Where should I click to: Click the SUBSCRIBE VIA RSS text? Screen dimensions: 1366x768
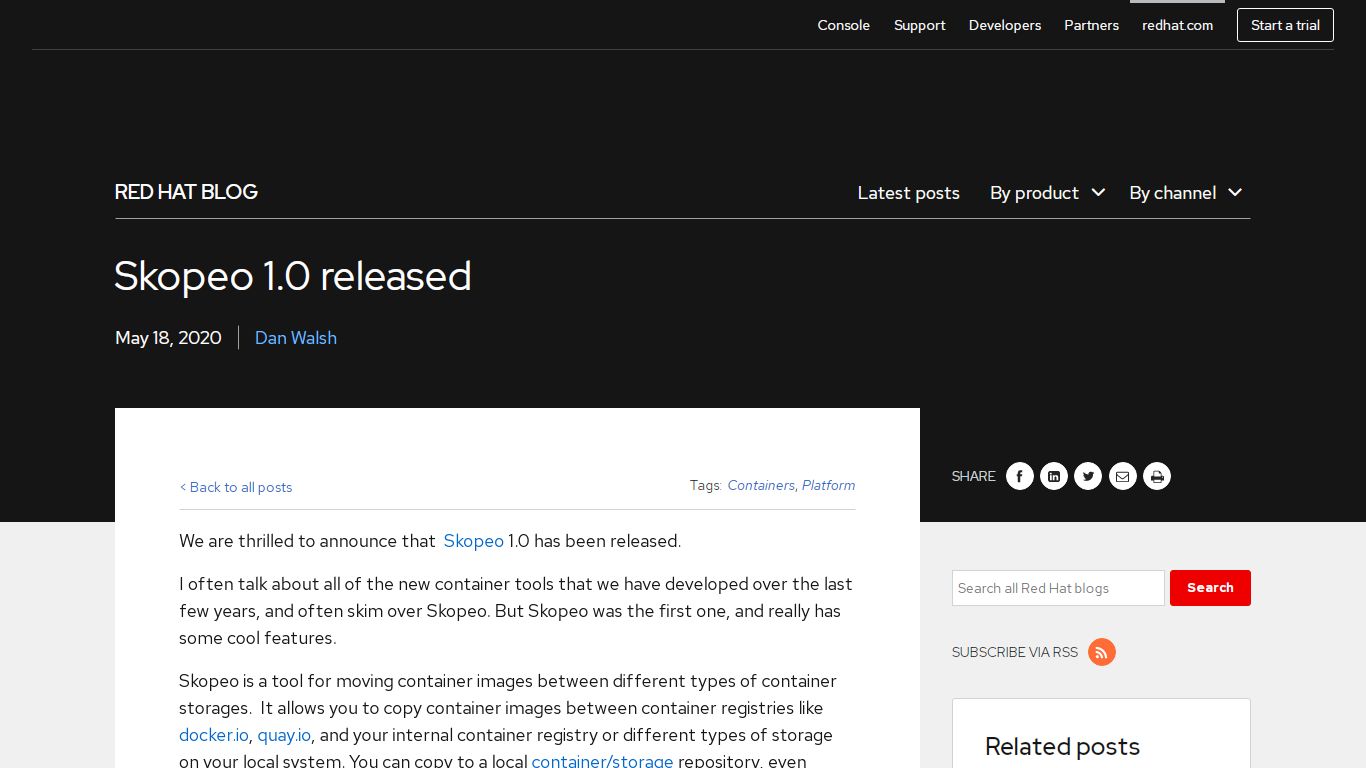pyautogui.click(x=1015, y=652)
